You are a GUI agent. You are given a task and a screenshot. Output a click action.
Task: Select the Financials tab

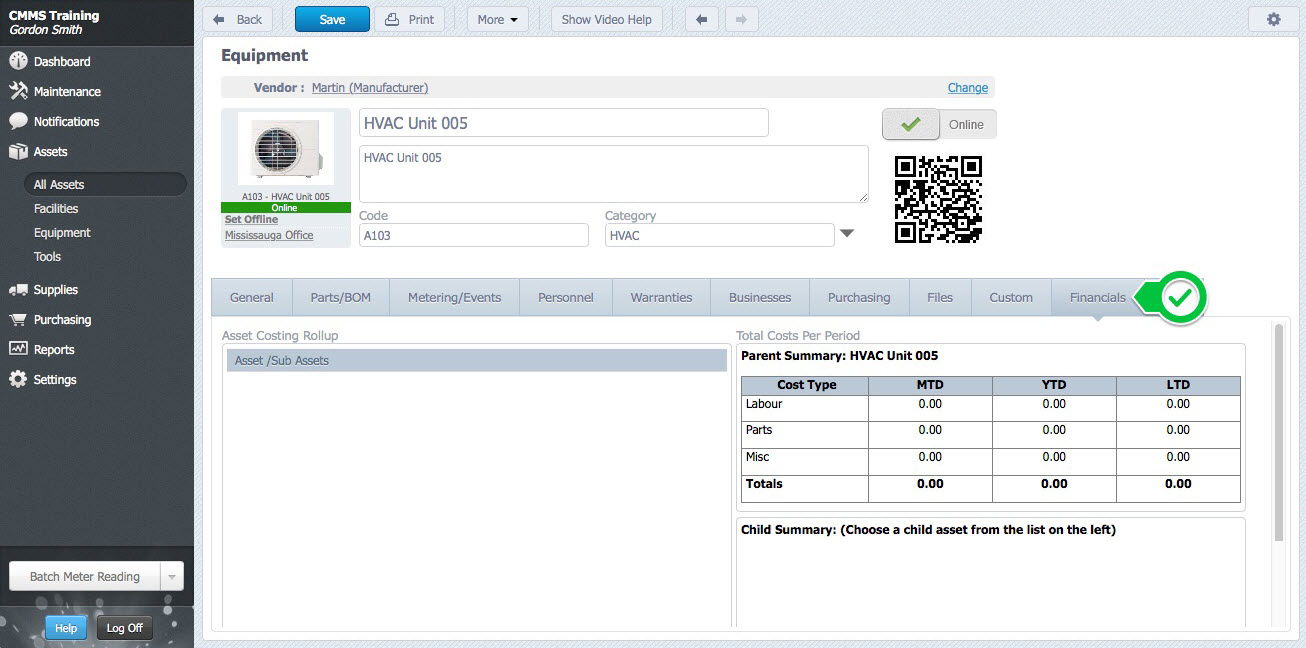1097,297
